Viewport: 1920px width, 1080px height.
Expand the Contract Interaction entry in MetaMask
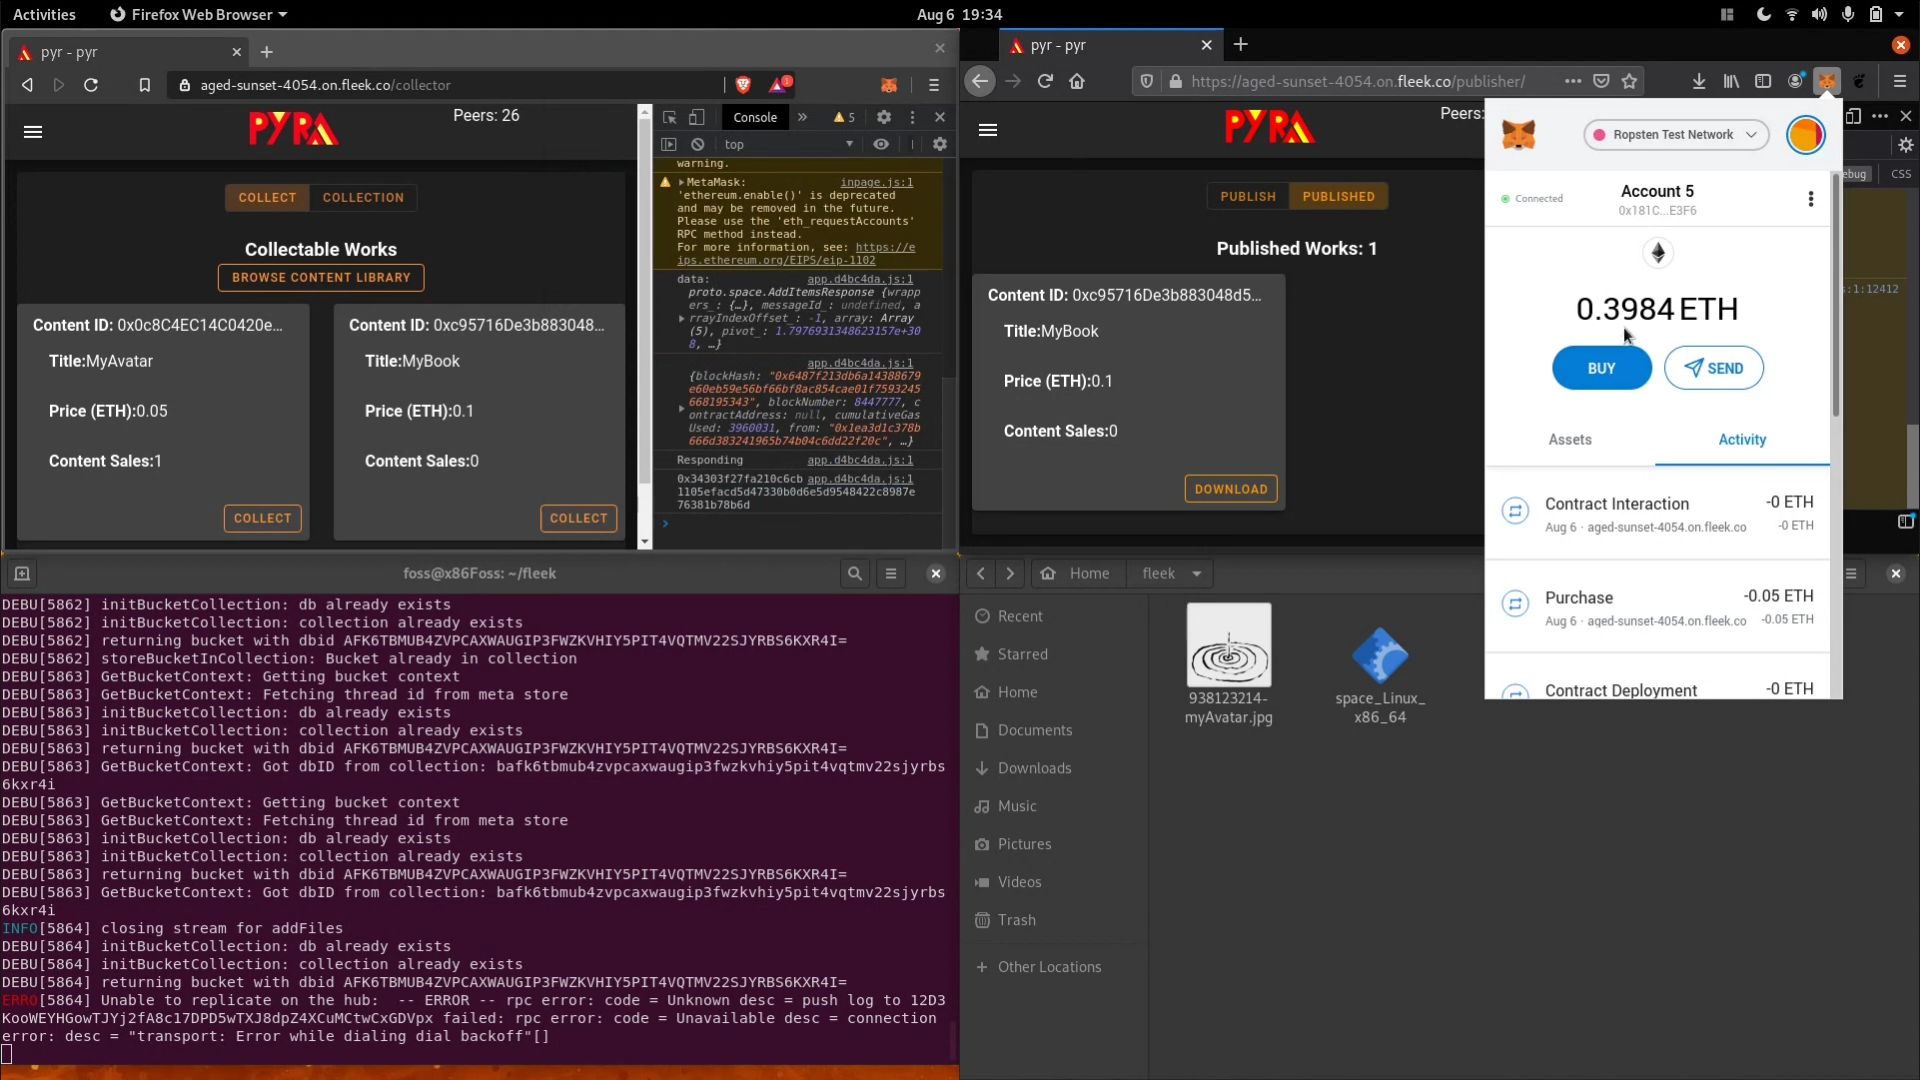click(x=1654, y=513)
